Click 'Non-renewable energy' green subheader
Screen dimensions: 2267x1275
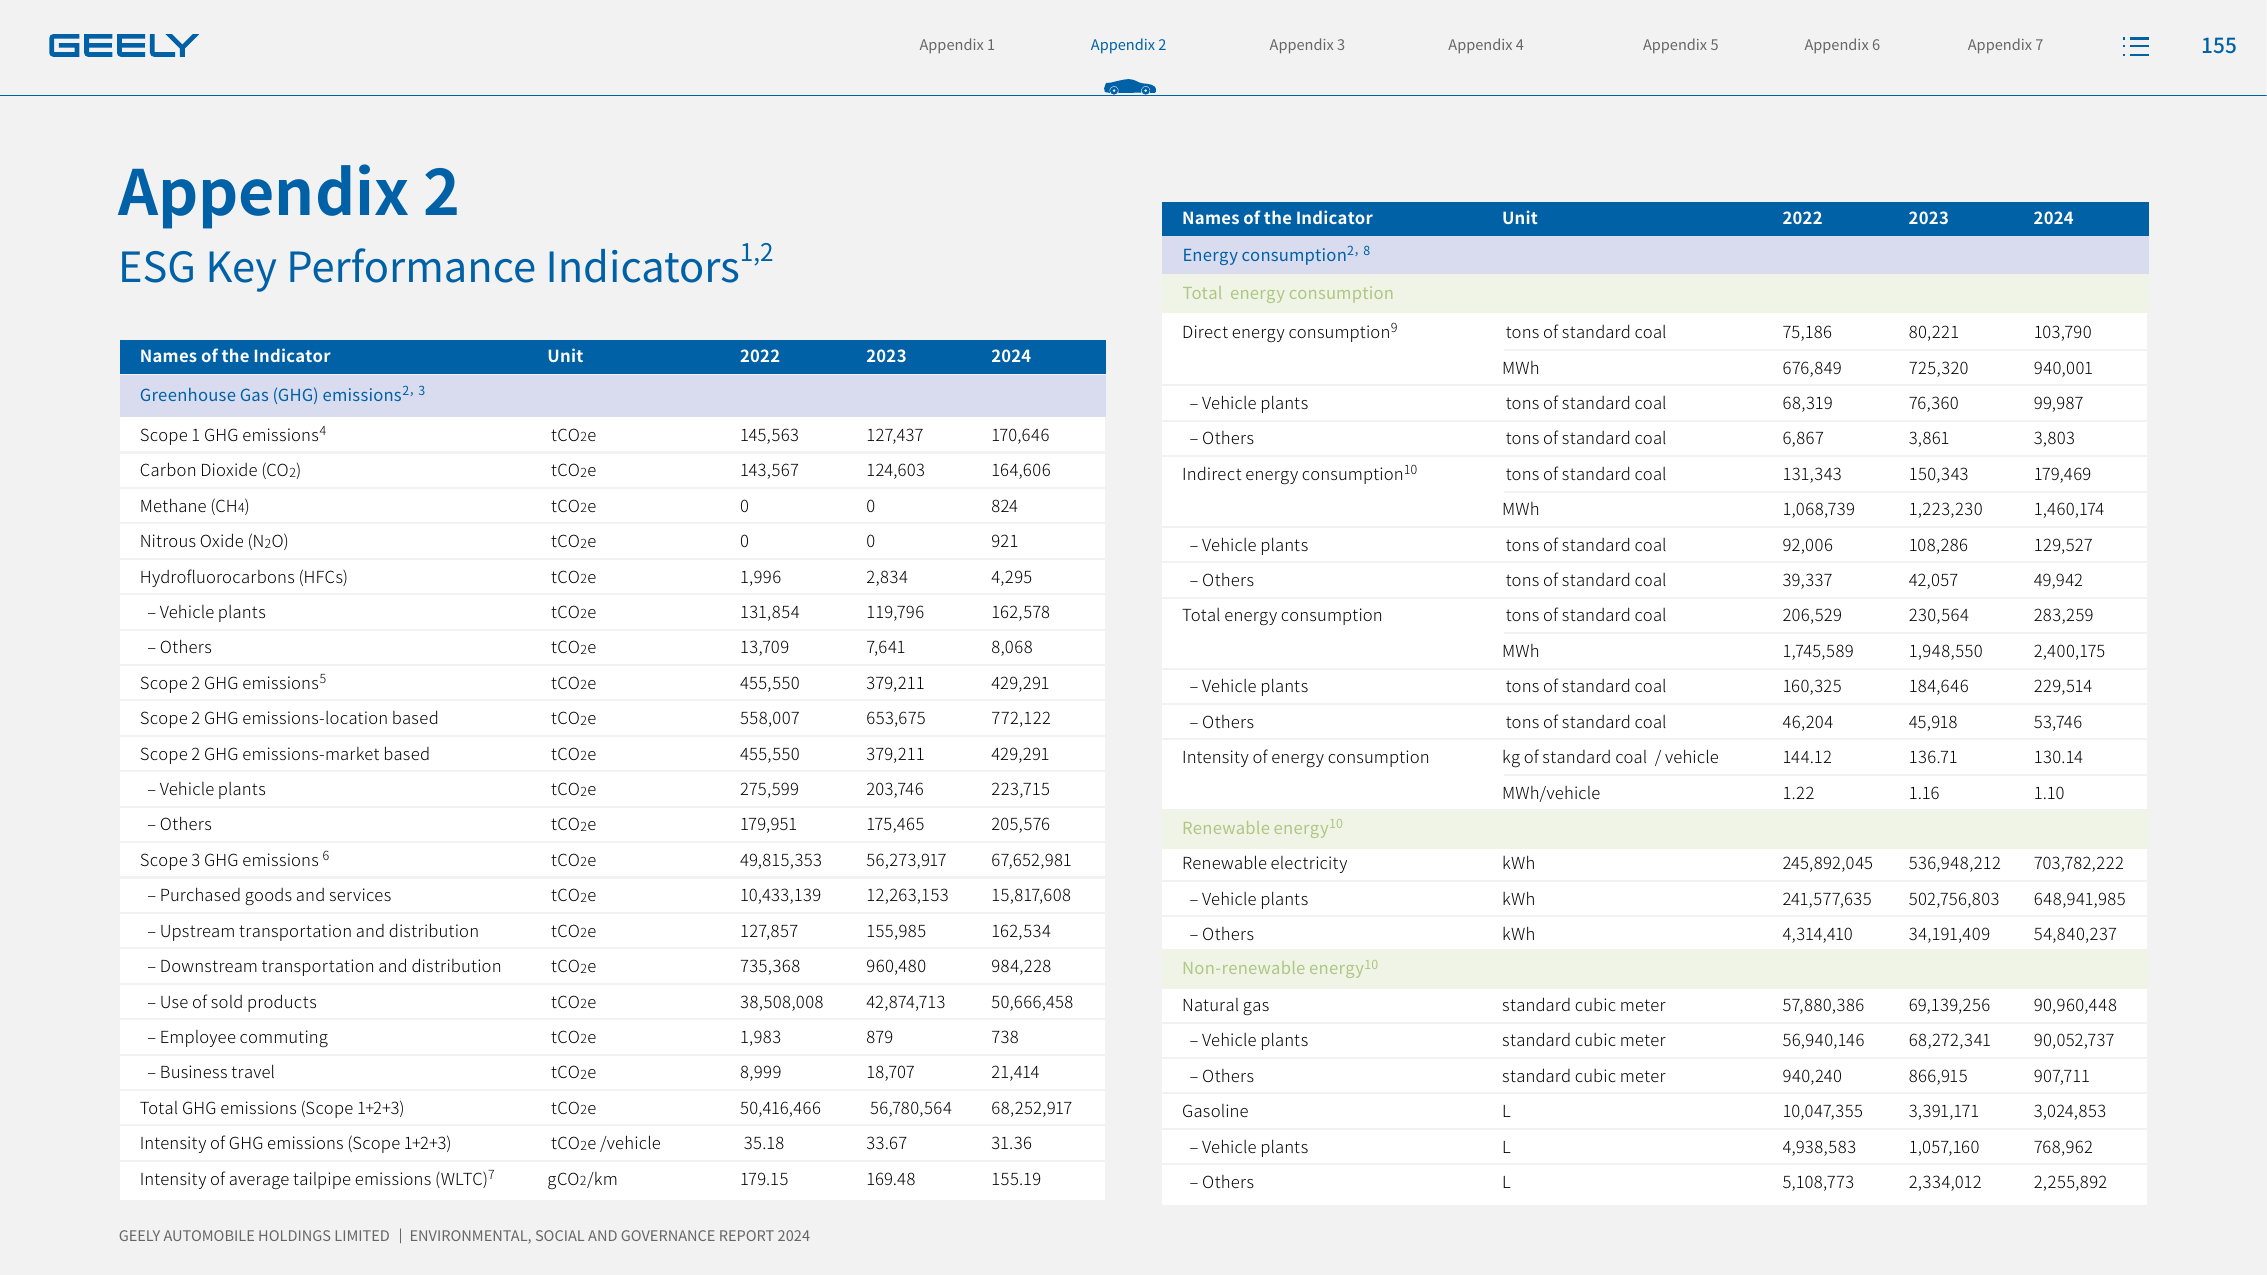pyautogui.click(x=1279, y=967)
